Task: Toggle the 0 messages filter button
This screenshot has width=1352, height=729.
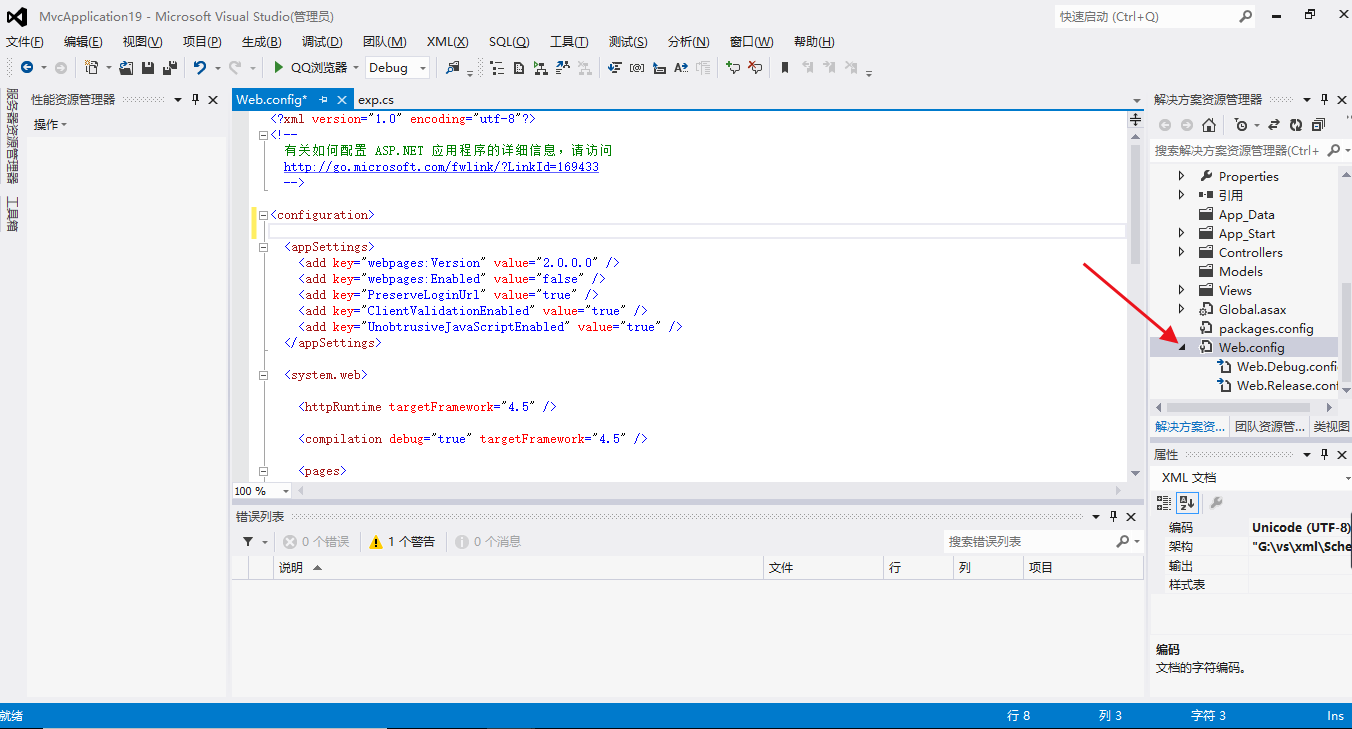Action: [x=489, y=541]
